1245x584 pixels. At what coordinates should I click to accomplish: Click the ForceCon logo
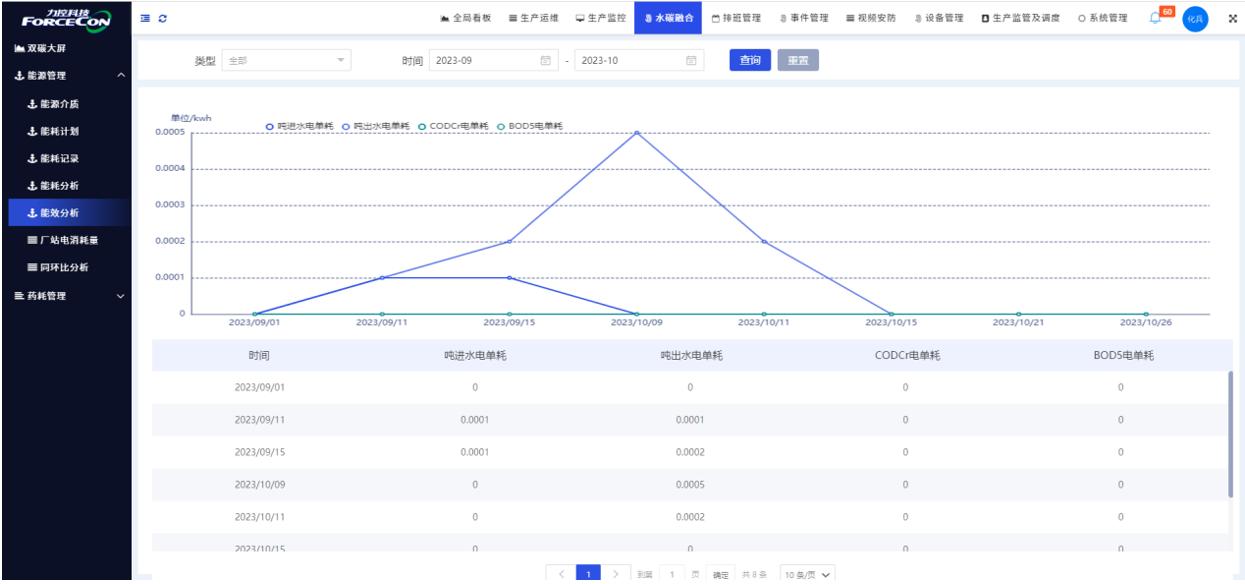65,18
